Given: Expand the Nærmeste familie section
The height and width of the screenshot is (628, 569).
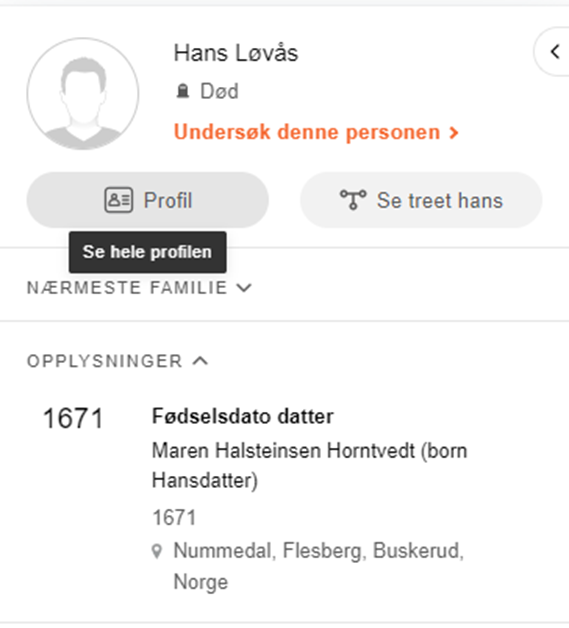Looking at the screenshot, I should click(x=139, y=288).
